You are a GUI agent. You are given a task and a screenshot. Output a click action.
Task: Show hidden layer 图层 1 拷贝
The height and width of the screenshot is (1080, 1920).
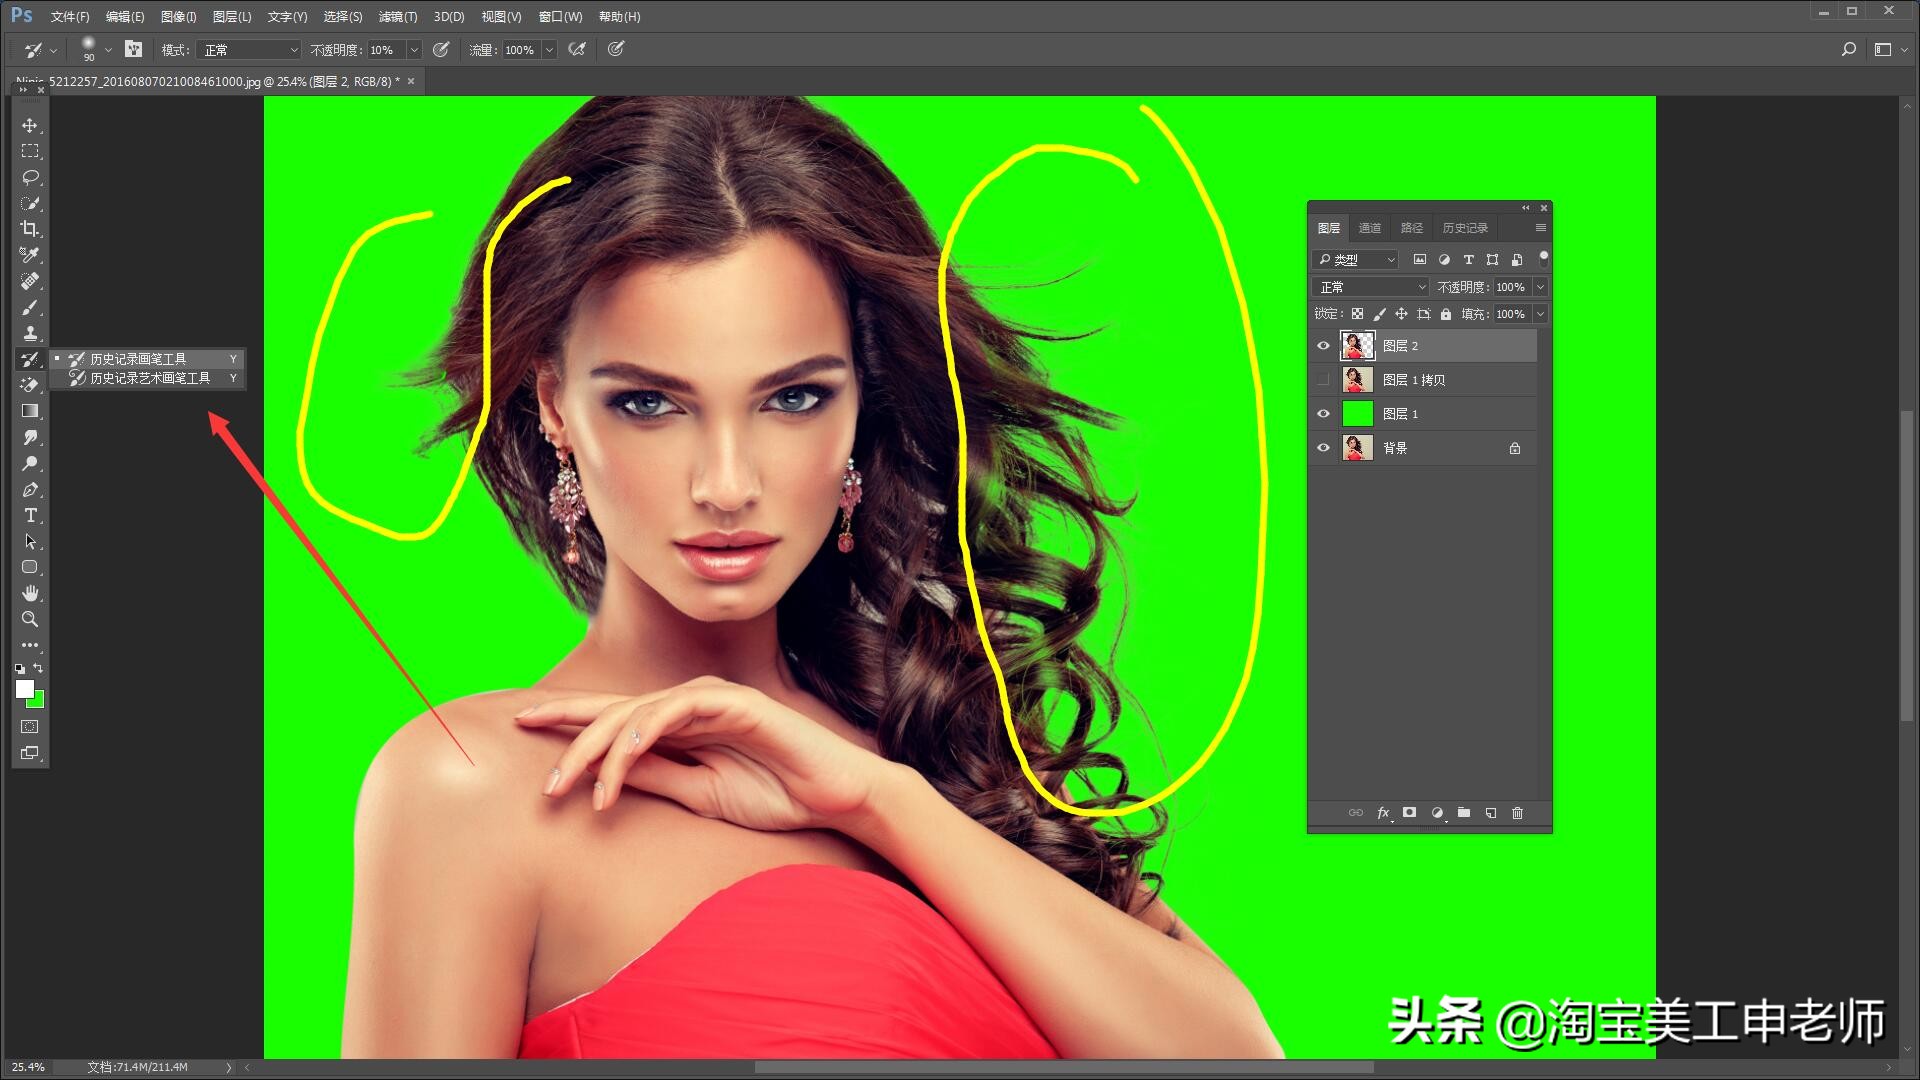[x=1323, y=380]
